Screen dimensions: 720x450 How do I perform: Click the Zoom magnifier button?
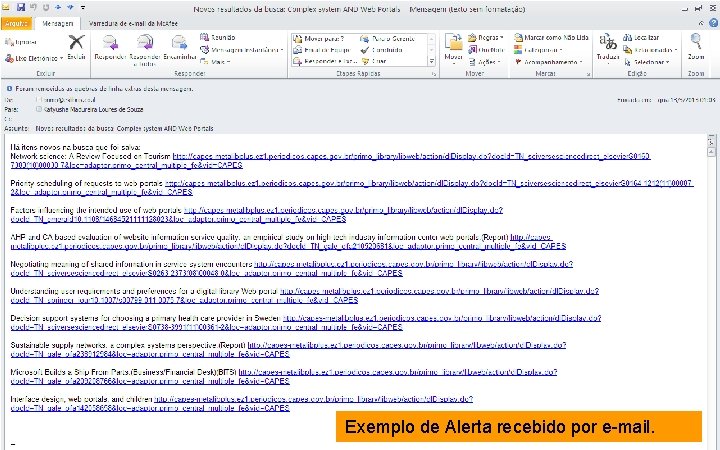coord(696,47)
